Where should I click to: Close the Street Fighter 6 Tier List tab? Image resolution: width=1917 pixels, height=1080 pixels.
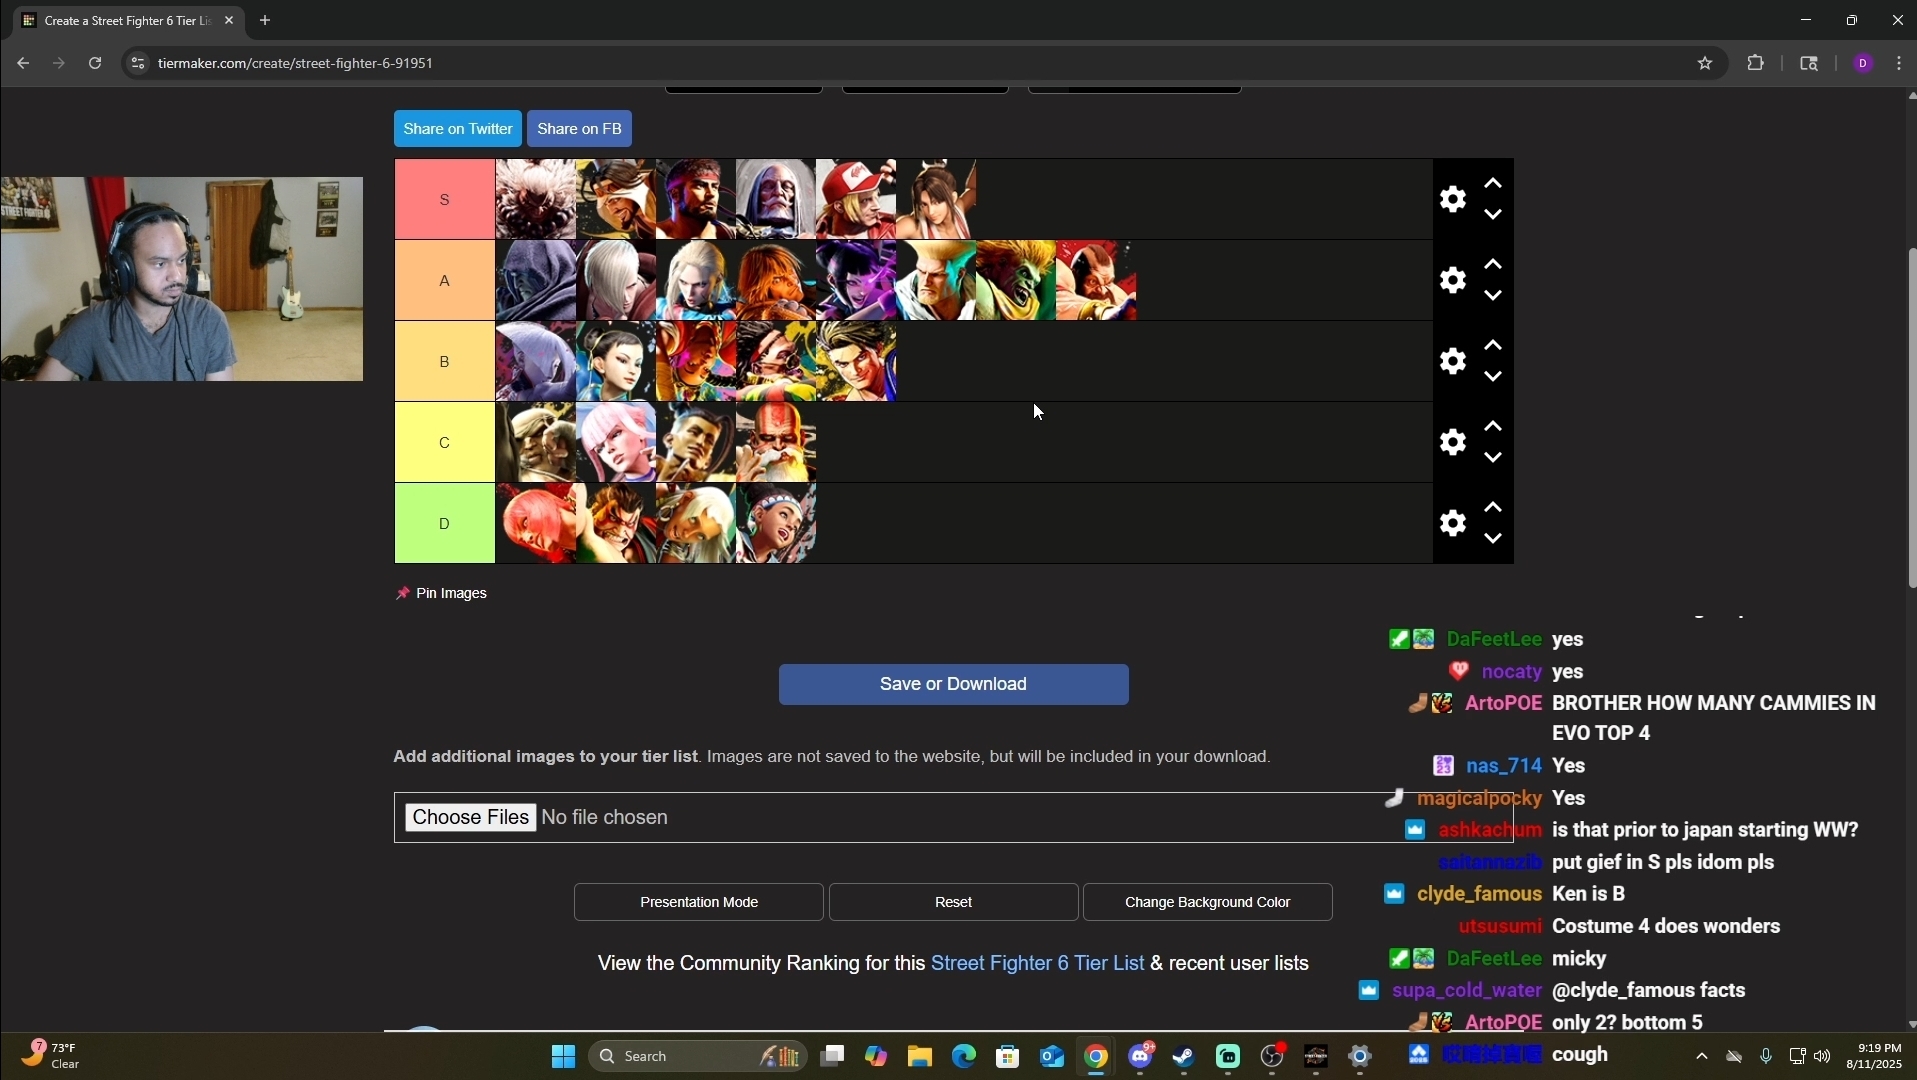pos(229,20)
